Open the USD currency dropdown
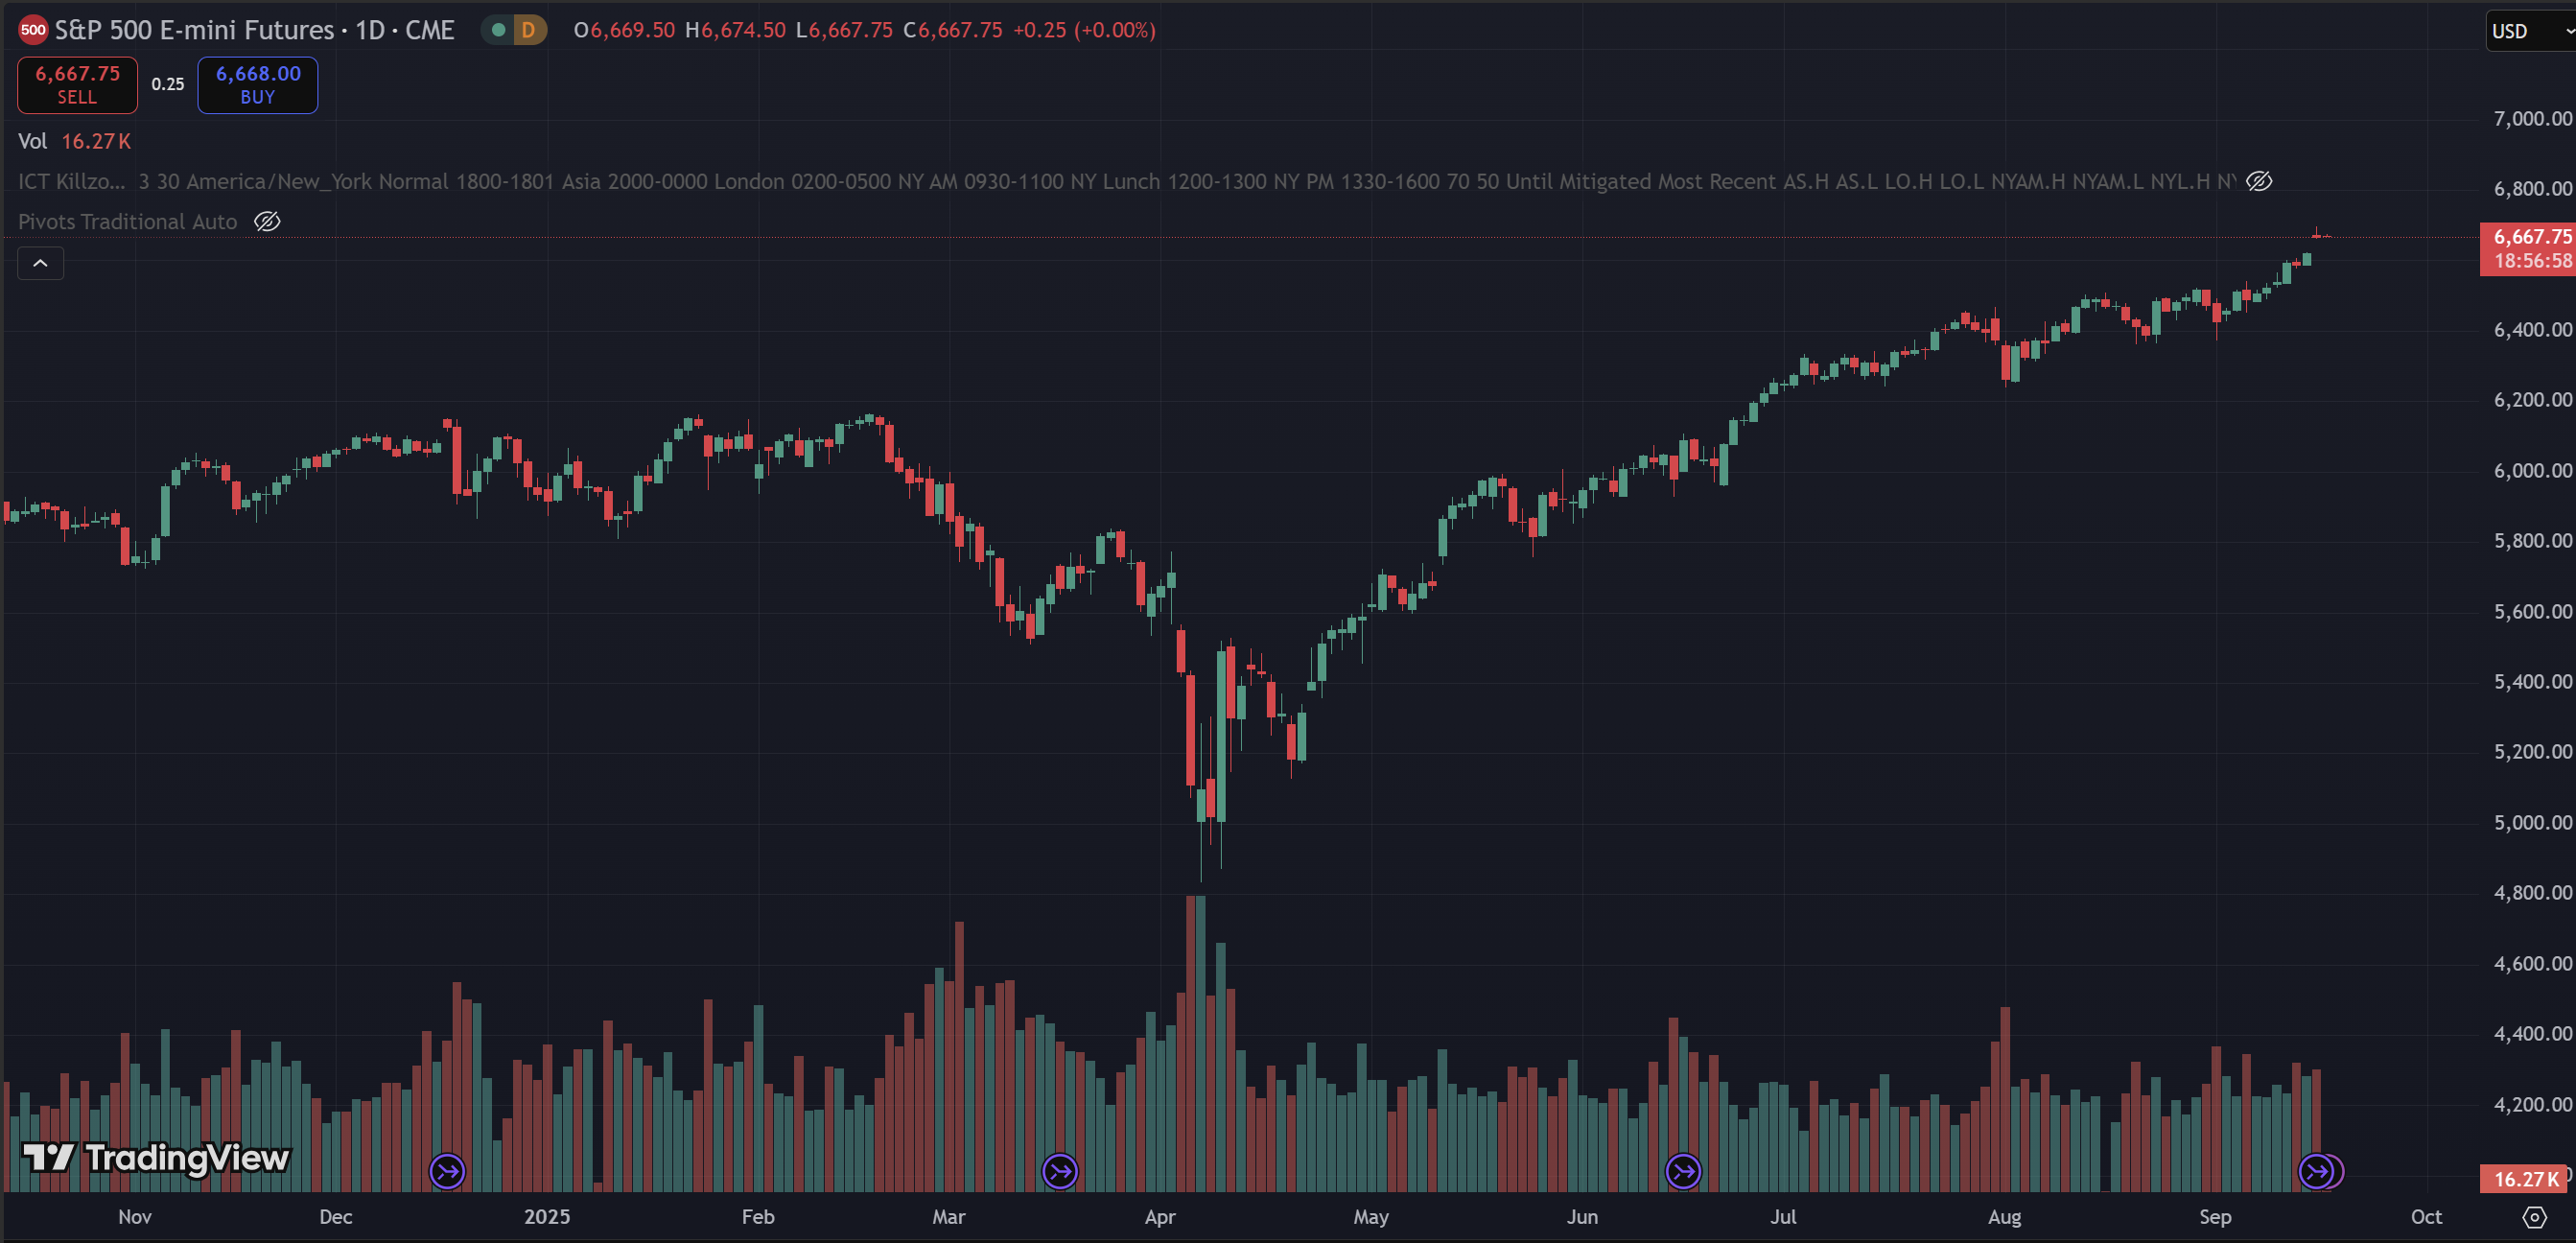This screenshot has height=1243, width=2576. 2528,31
